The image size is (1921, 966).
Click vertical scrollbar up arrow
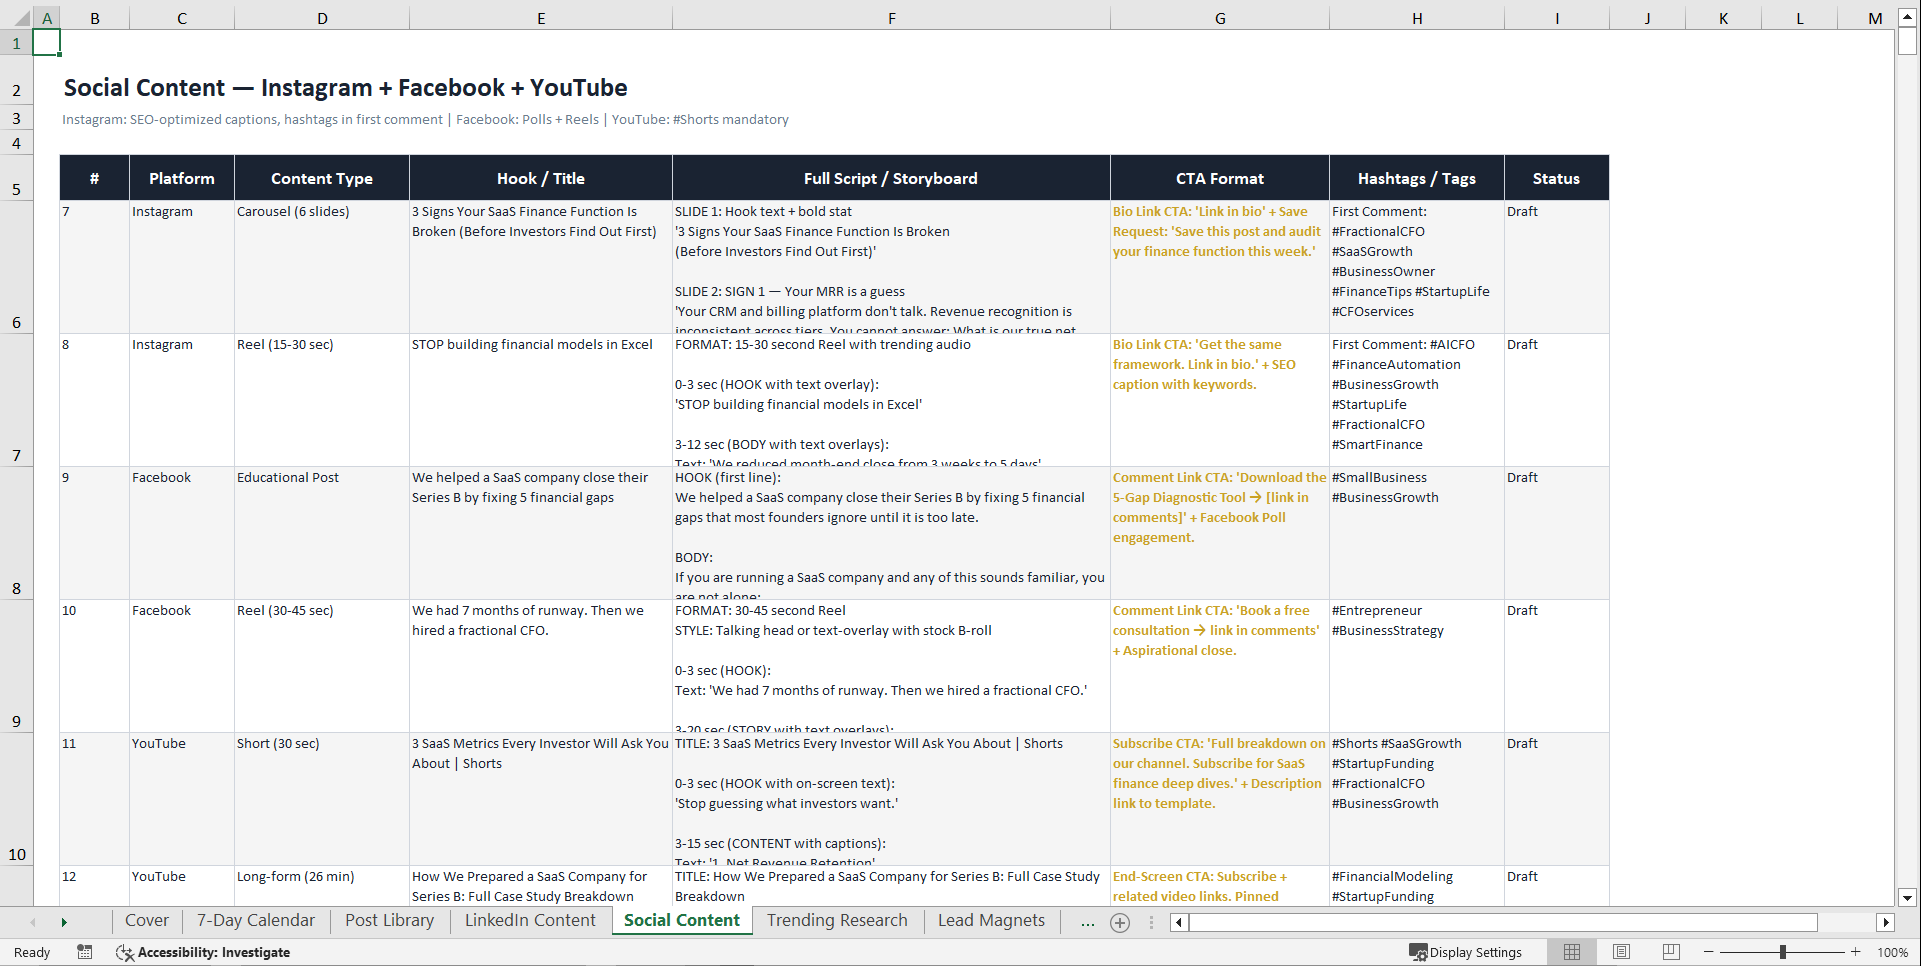coord(1907,17)
